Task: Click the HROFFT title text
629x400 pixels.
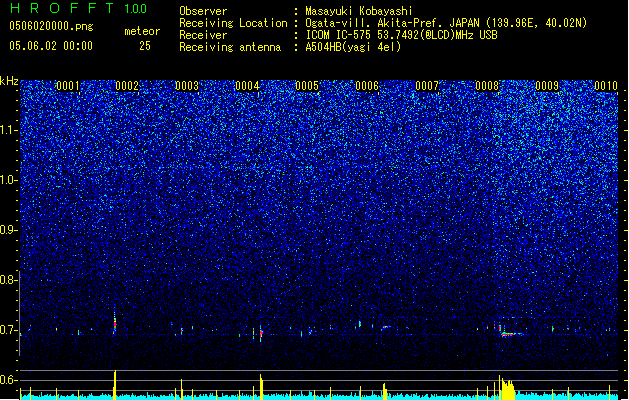Action: (x=62, y=8)
